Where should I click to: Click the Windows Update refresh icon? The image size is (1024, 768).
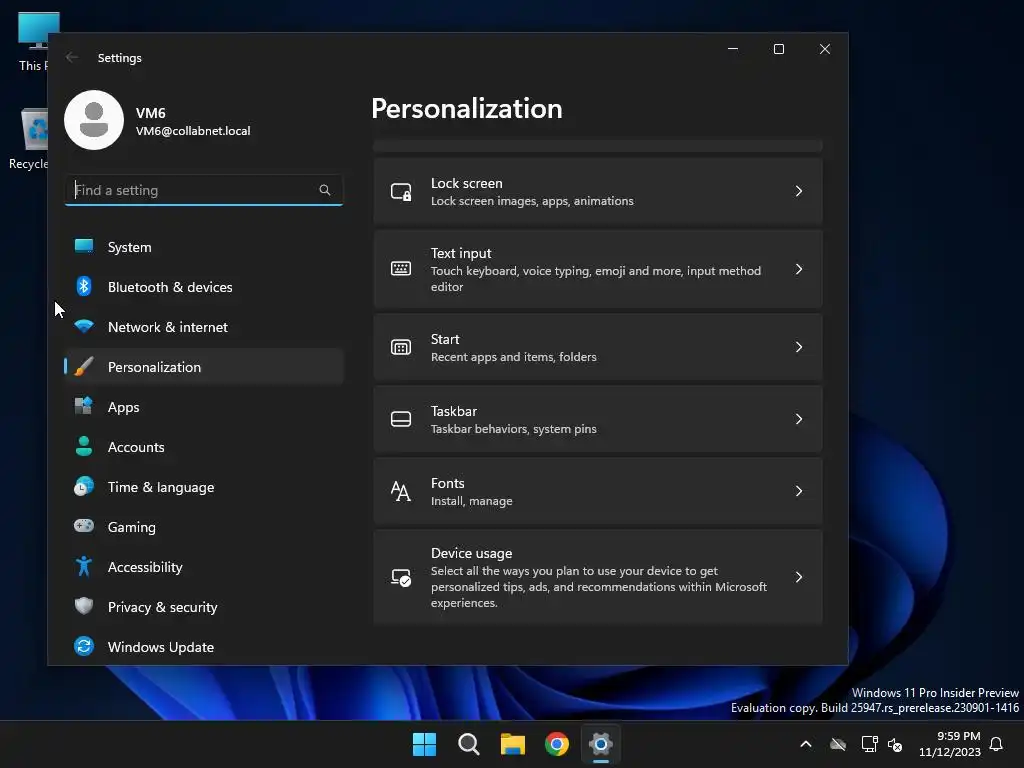pos(84,646)
